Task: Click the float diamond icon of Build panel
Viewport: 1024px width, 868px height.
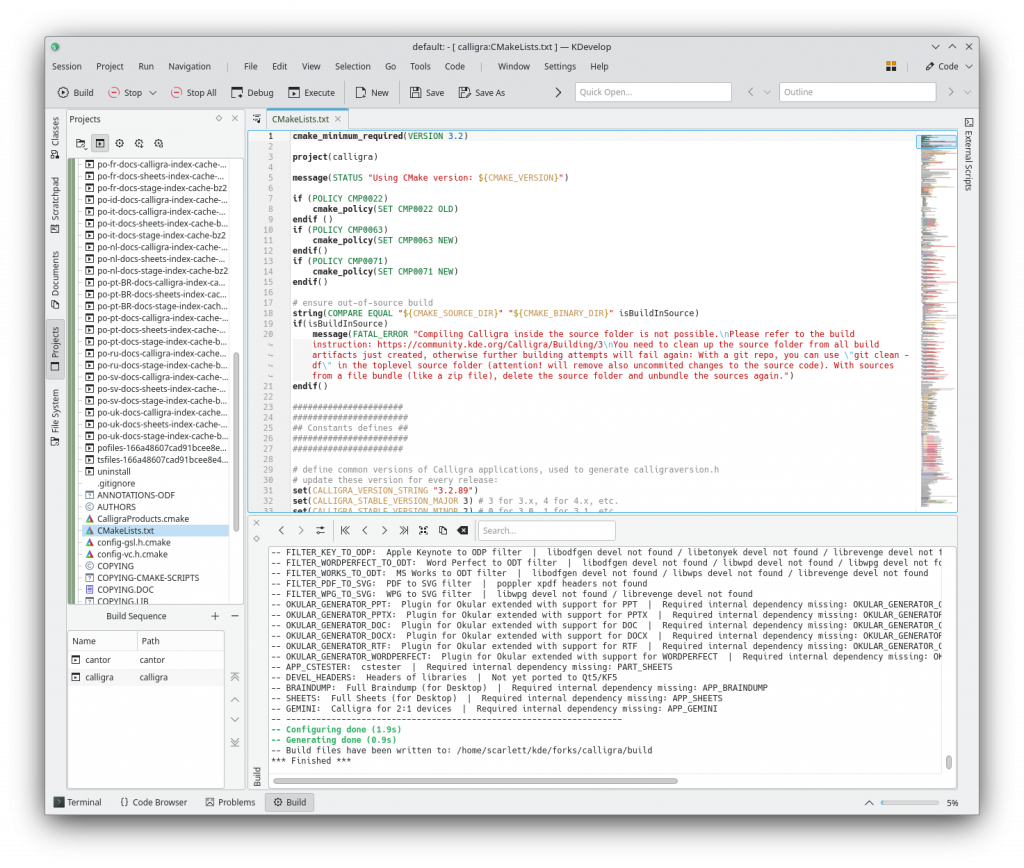Action: point(257,539)
